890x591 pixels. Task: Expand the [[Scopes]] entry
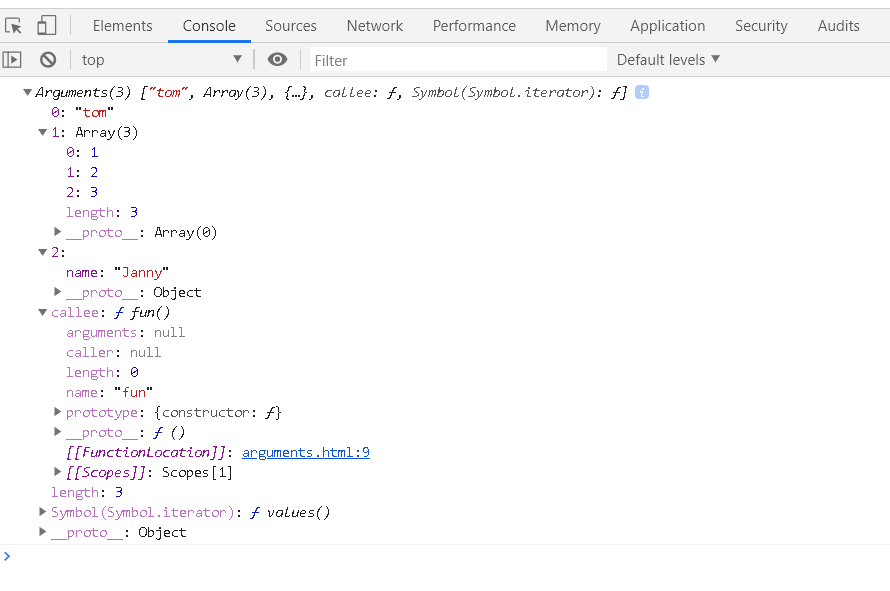tap(58, 472)
